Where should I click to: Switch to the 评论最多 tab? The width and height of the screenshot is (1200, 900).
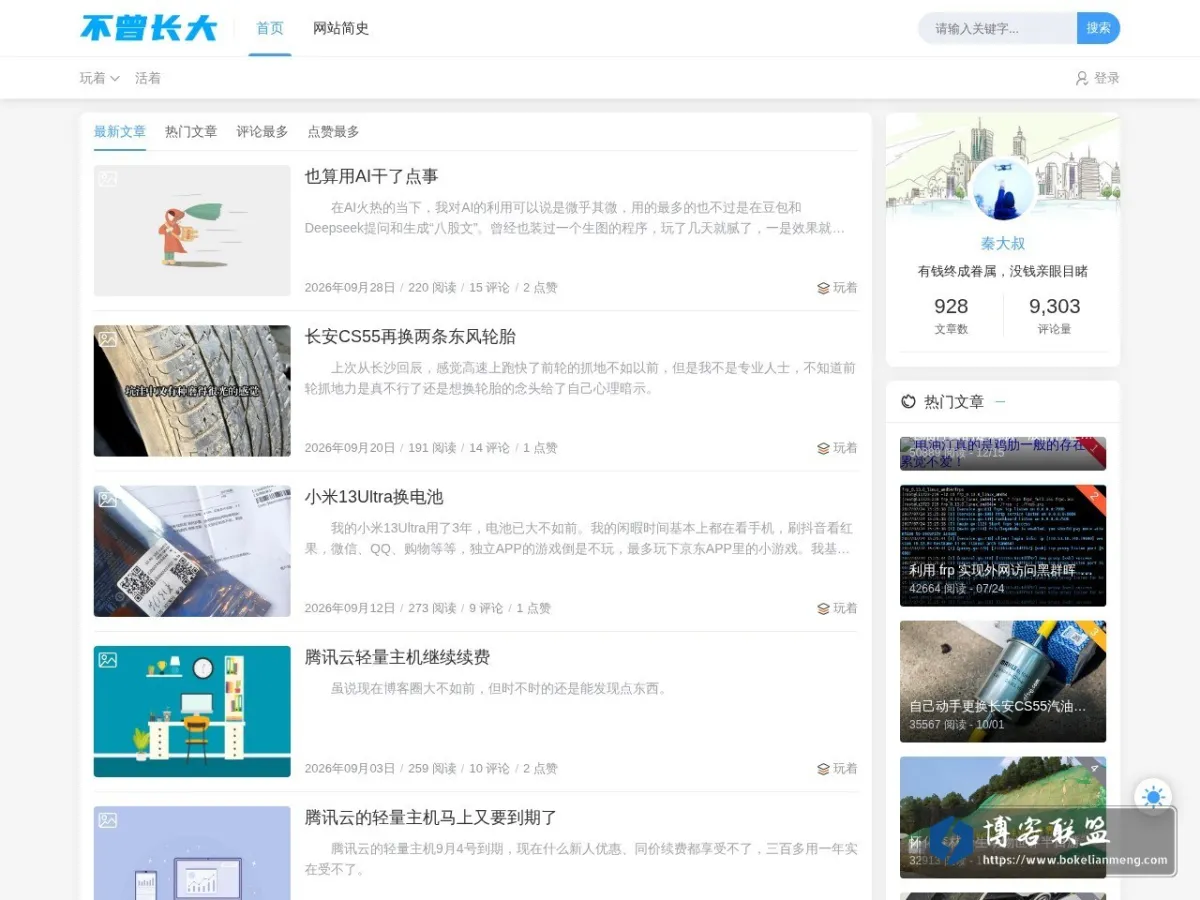click(x=262, y=132)
